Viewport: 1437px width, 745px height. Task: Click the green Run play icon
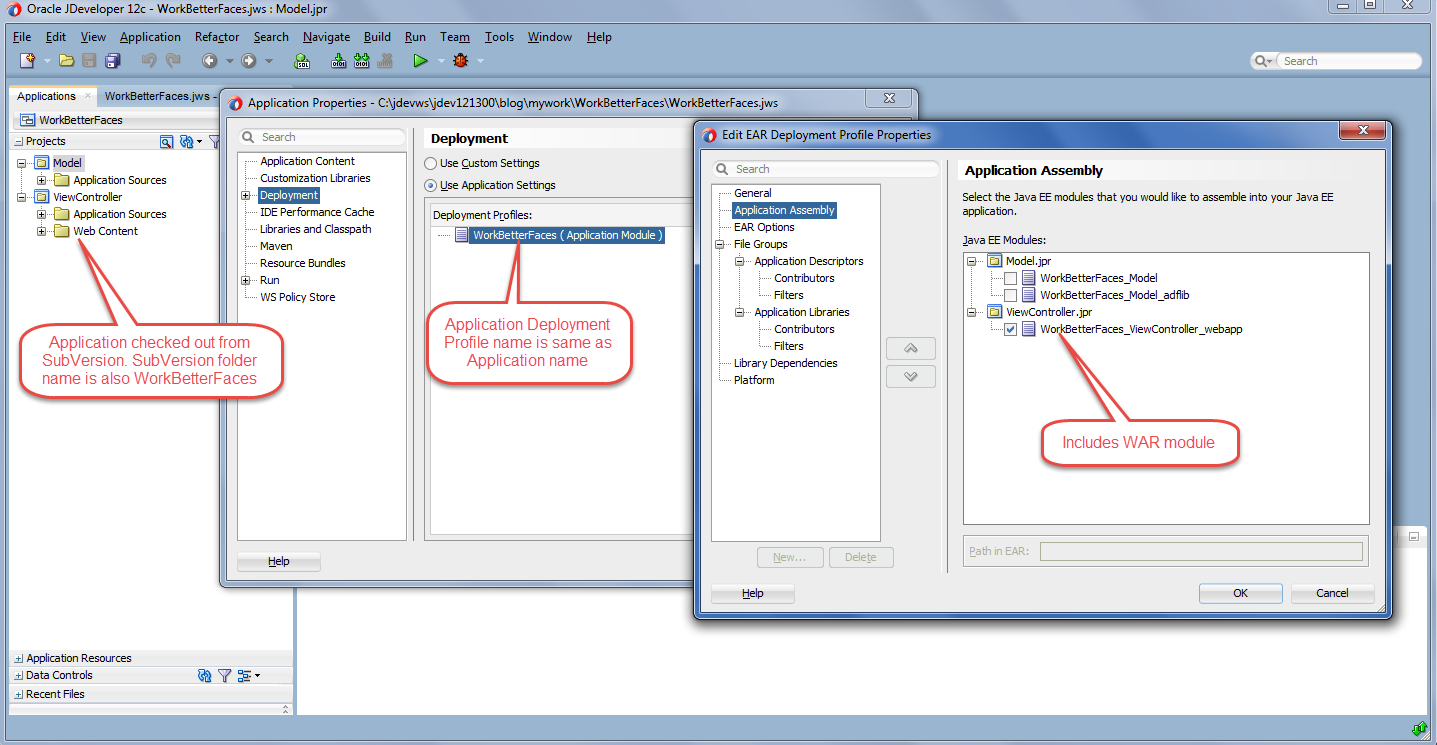pyautogui.click(x=420, y=61)
